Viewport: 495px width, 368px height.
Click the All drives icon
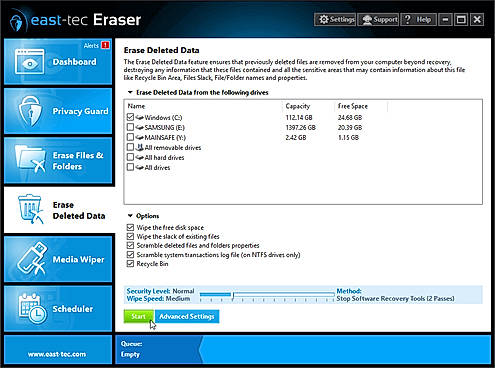click(x=140, y=167)
